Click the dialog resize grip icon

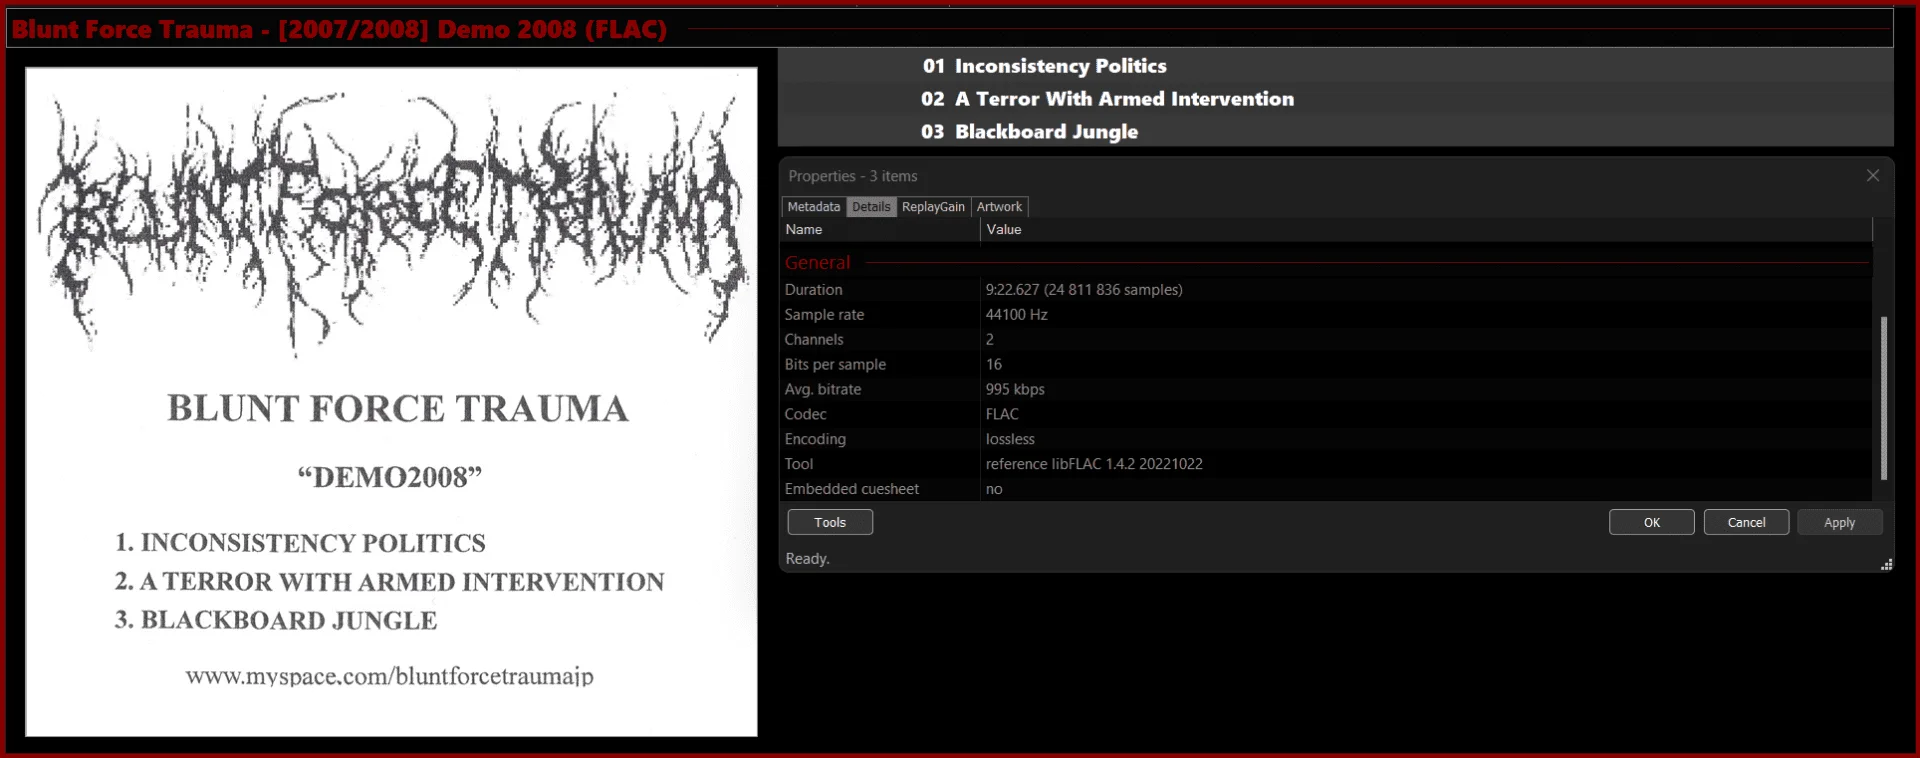point(1886,565)
